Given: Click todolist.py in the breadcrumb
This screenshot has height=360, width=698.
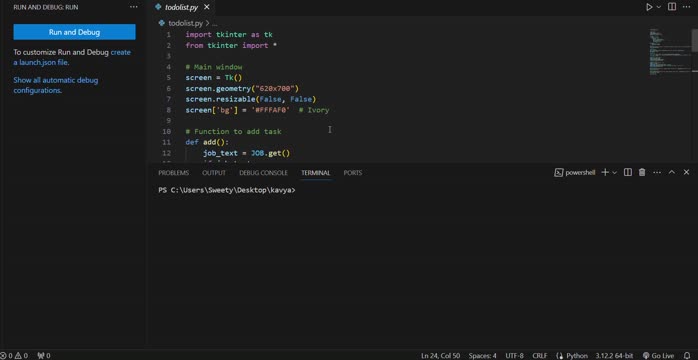Looking at the screenshot, I should pos(186,23).
